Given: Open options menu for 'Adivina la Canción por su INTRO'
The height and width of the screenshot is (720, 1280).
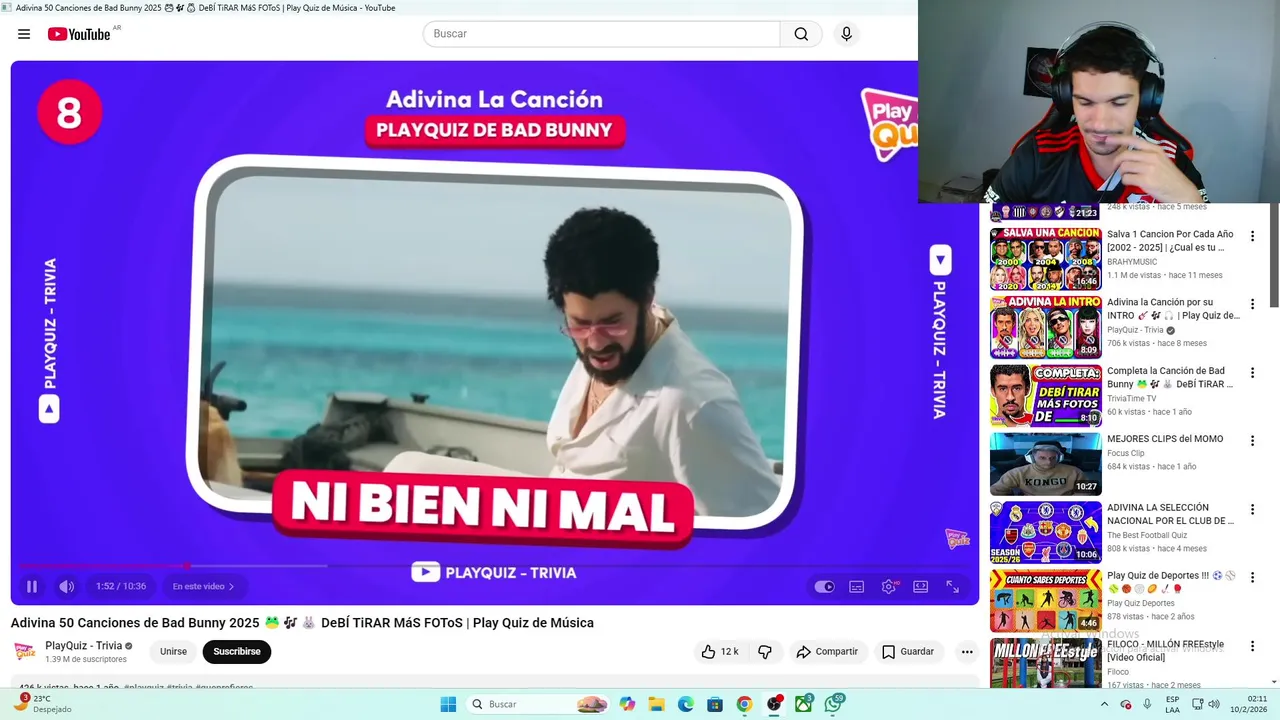Looking at the screenshot, I should point(1252,305).
